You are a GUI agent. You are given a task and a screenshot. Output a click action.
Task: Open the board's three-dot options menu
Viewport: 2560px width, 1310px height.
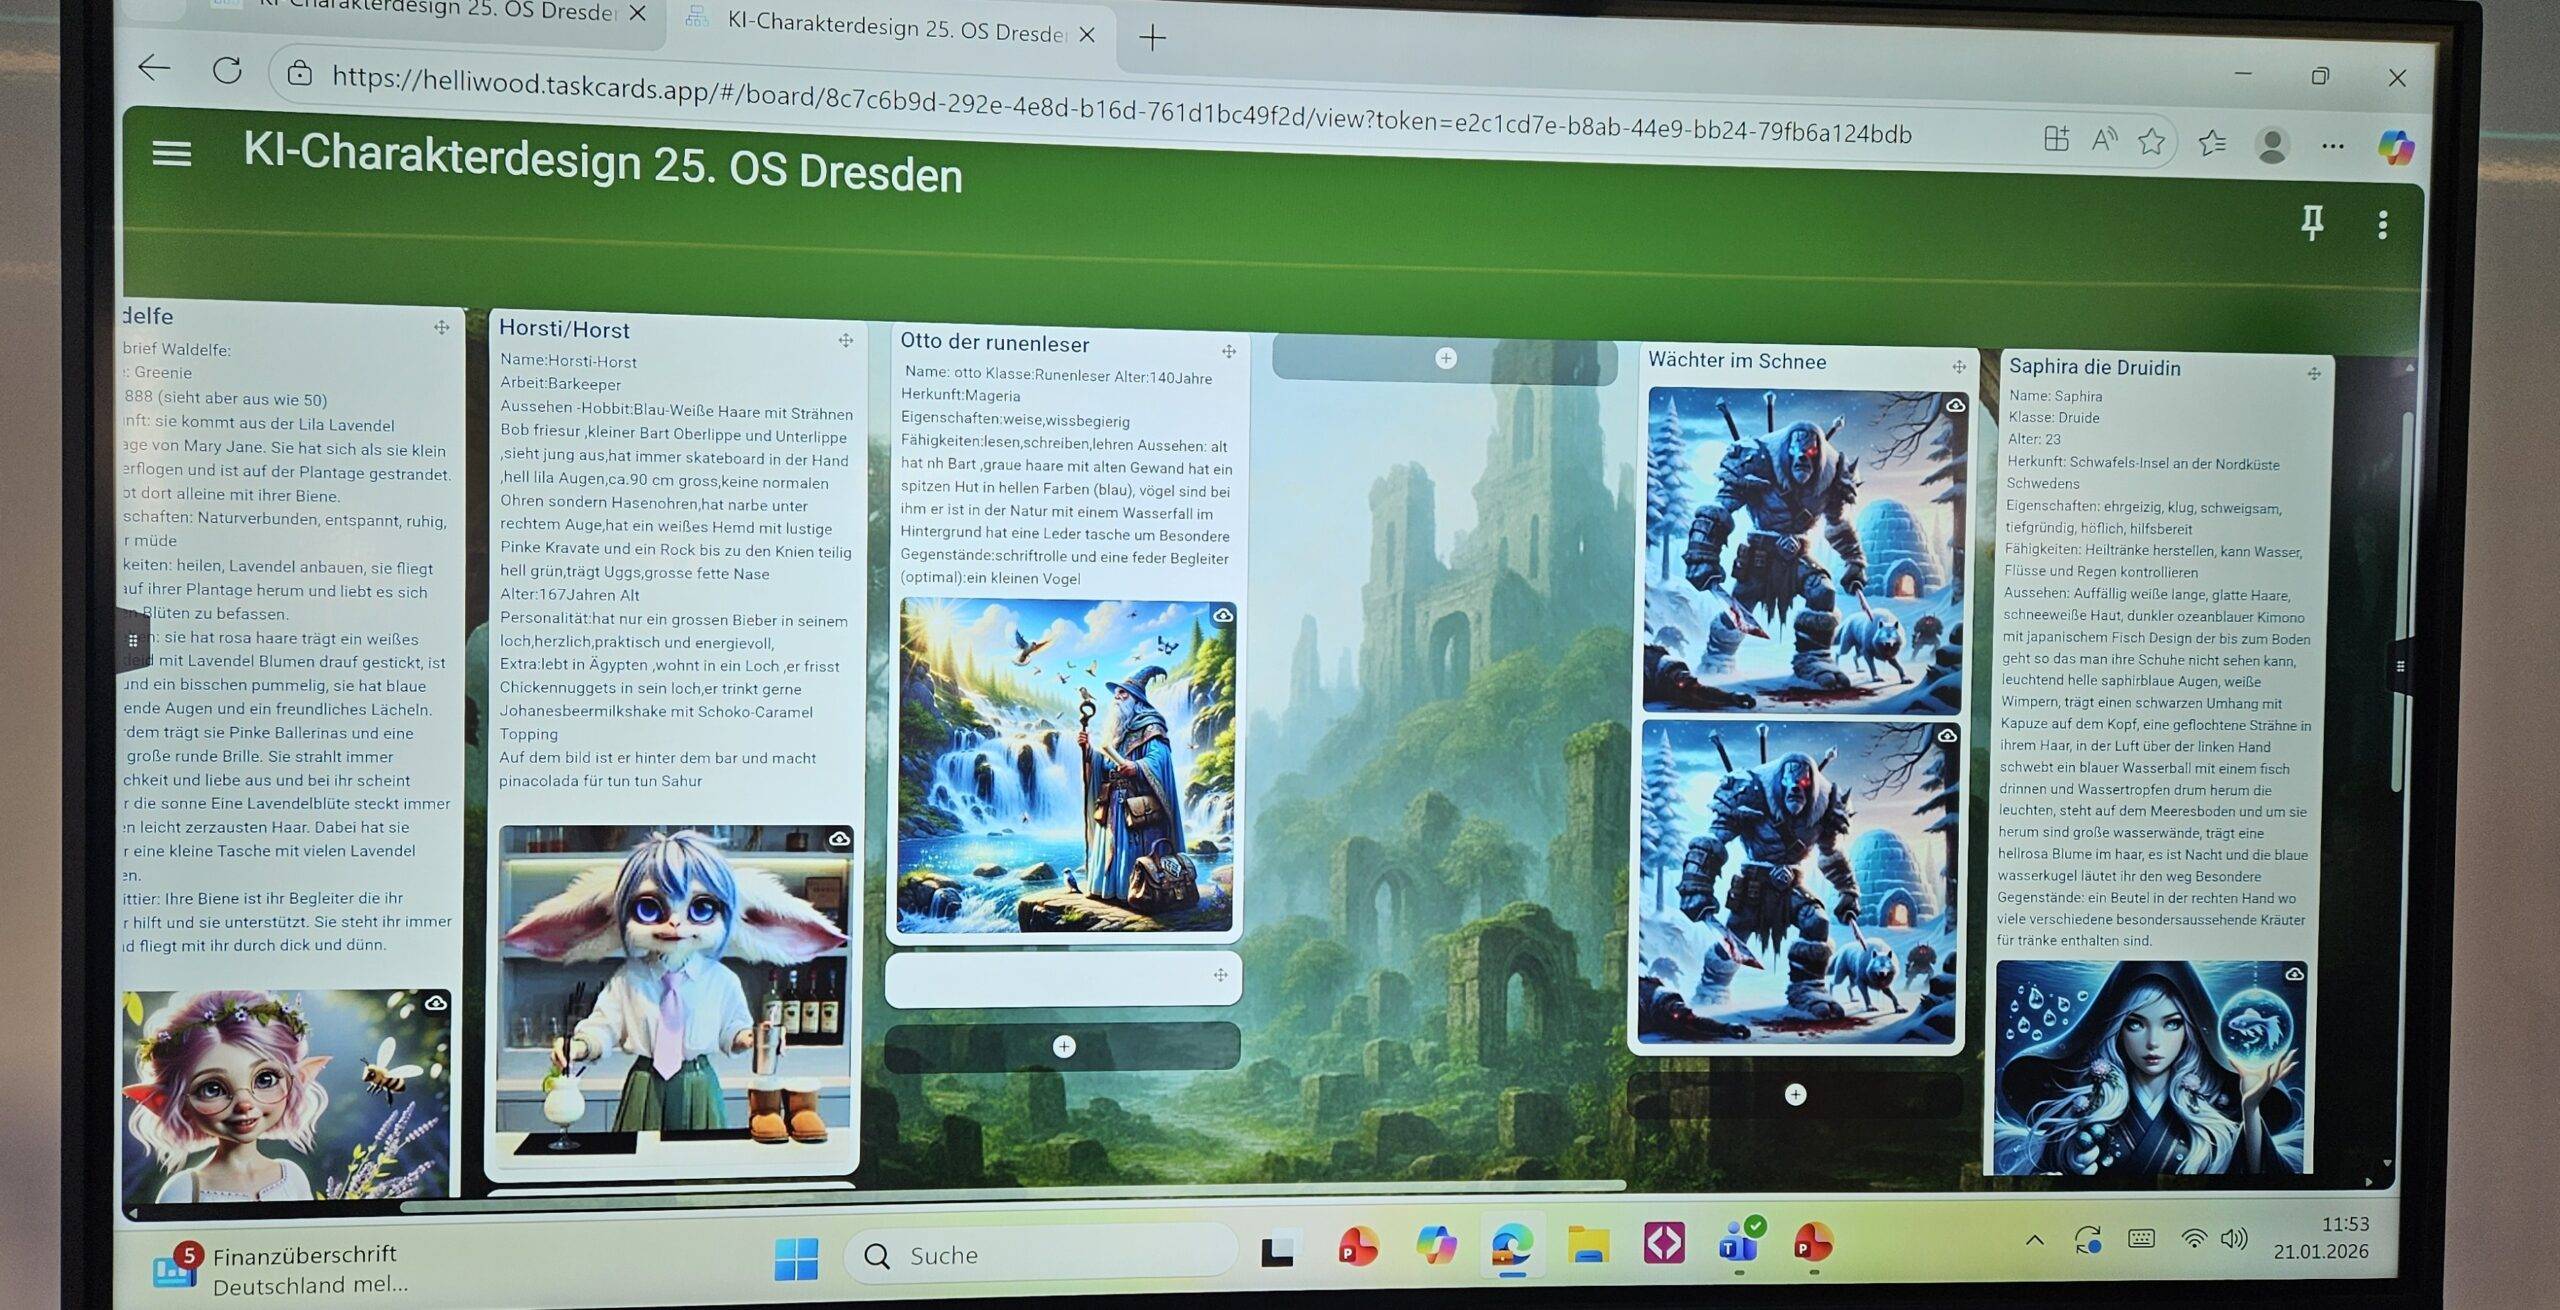tap(2382, 225)
